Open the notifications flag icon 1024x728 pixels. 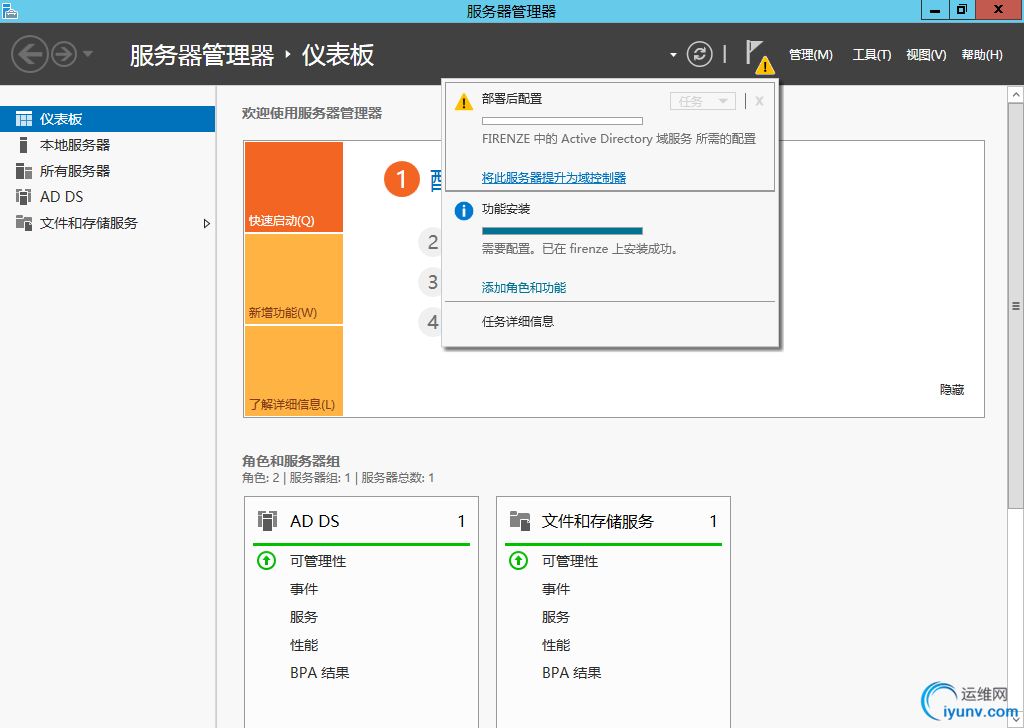pos(757,54)
